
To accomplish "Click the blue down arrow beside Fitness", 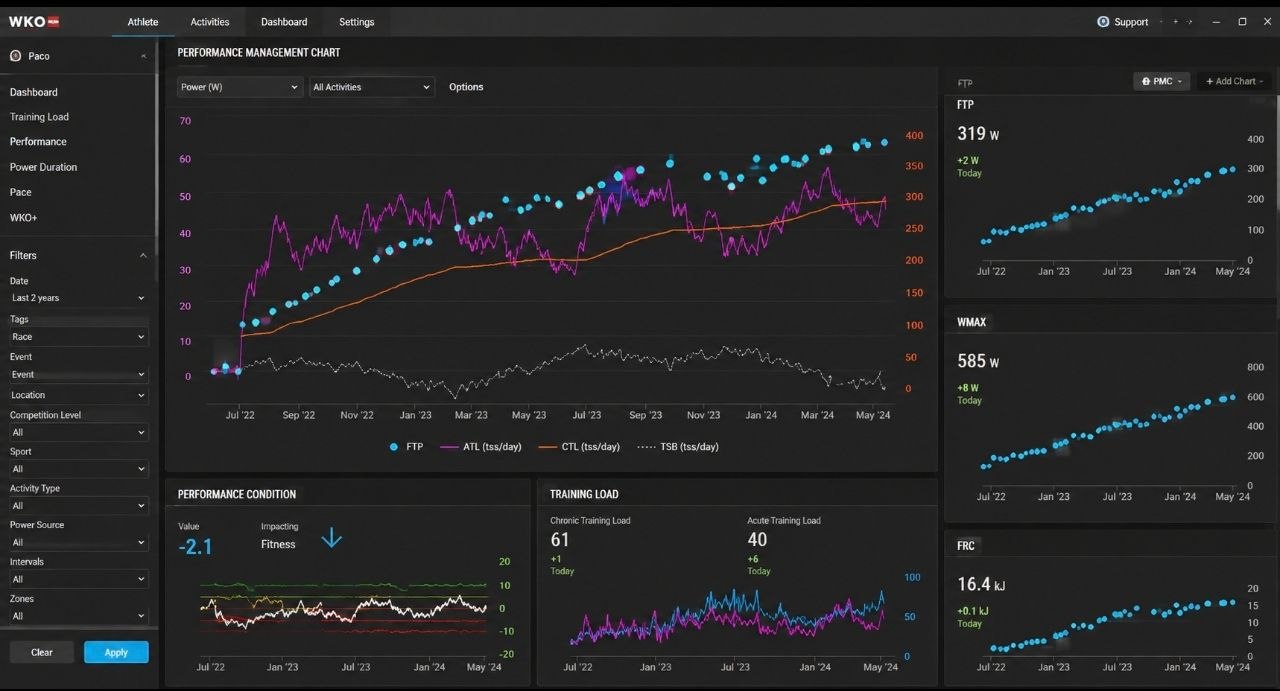I will click(331, 537).
